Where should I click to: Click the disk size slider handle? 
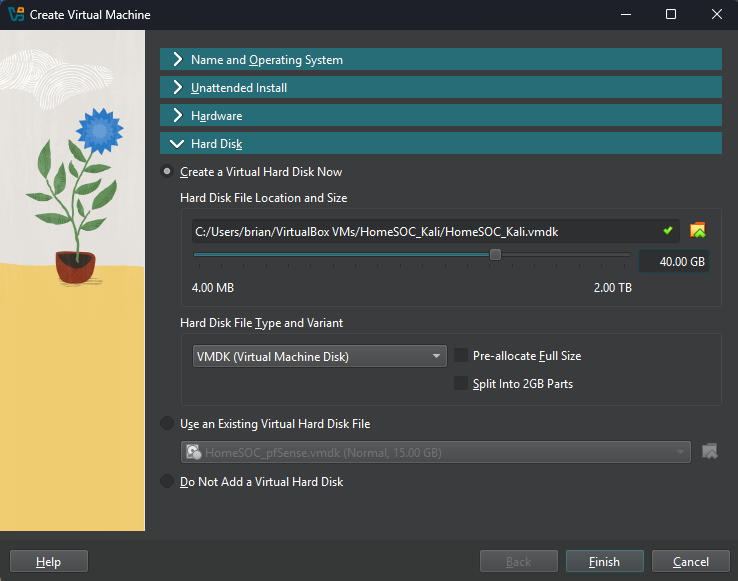[x=495, y=255]
